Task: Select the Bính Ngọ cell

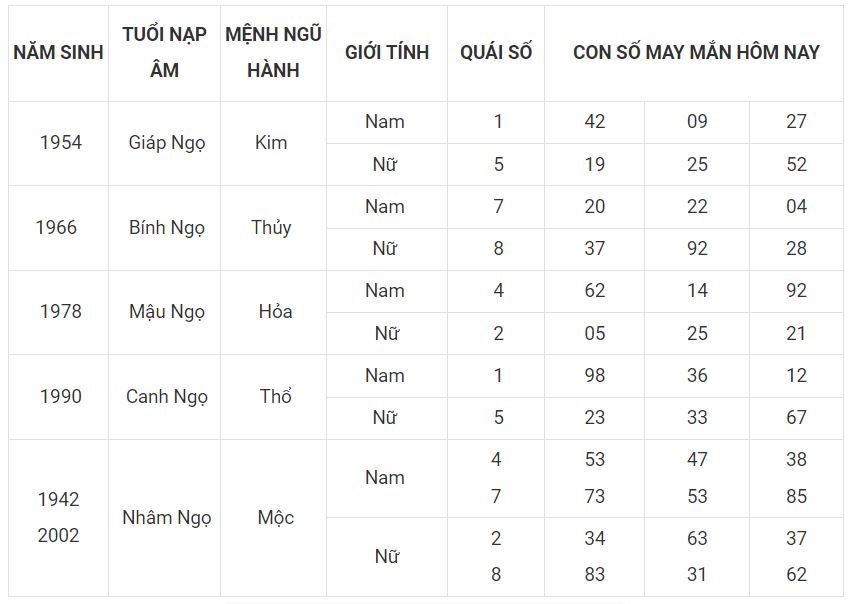Action: (167, 227)
